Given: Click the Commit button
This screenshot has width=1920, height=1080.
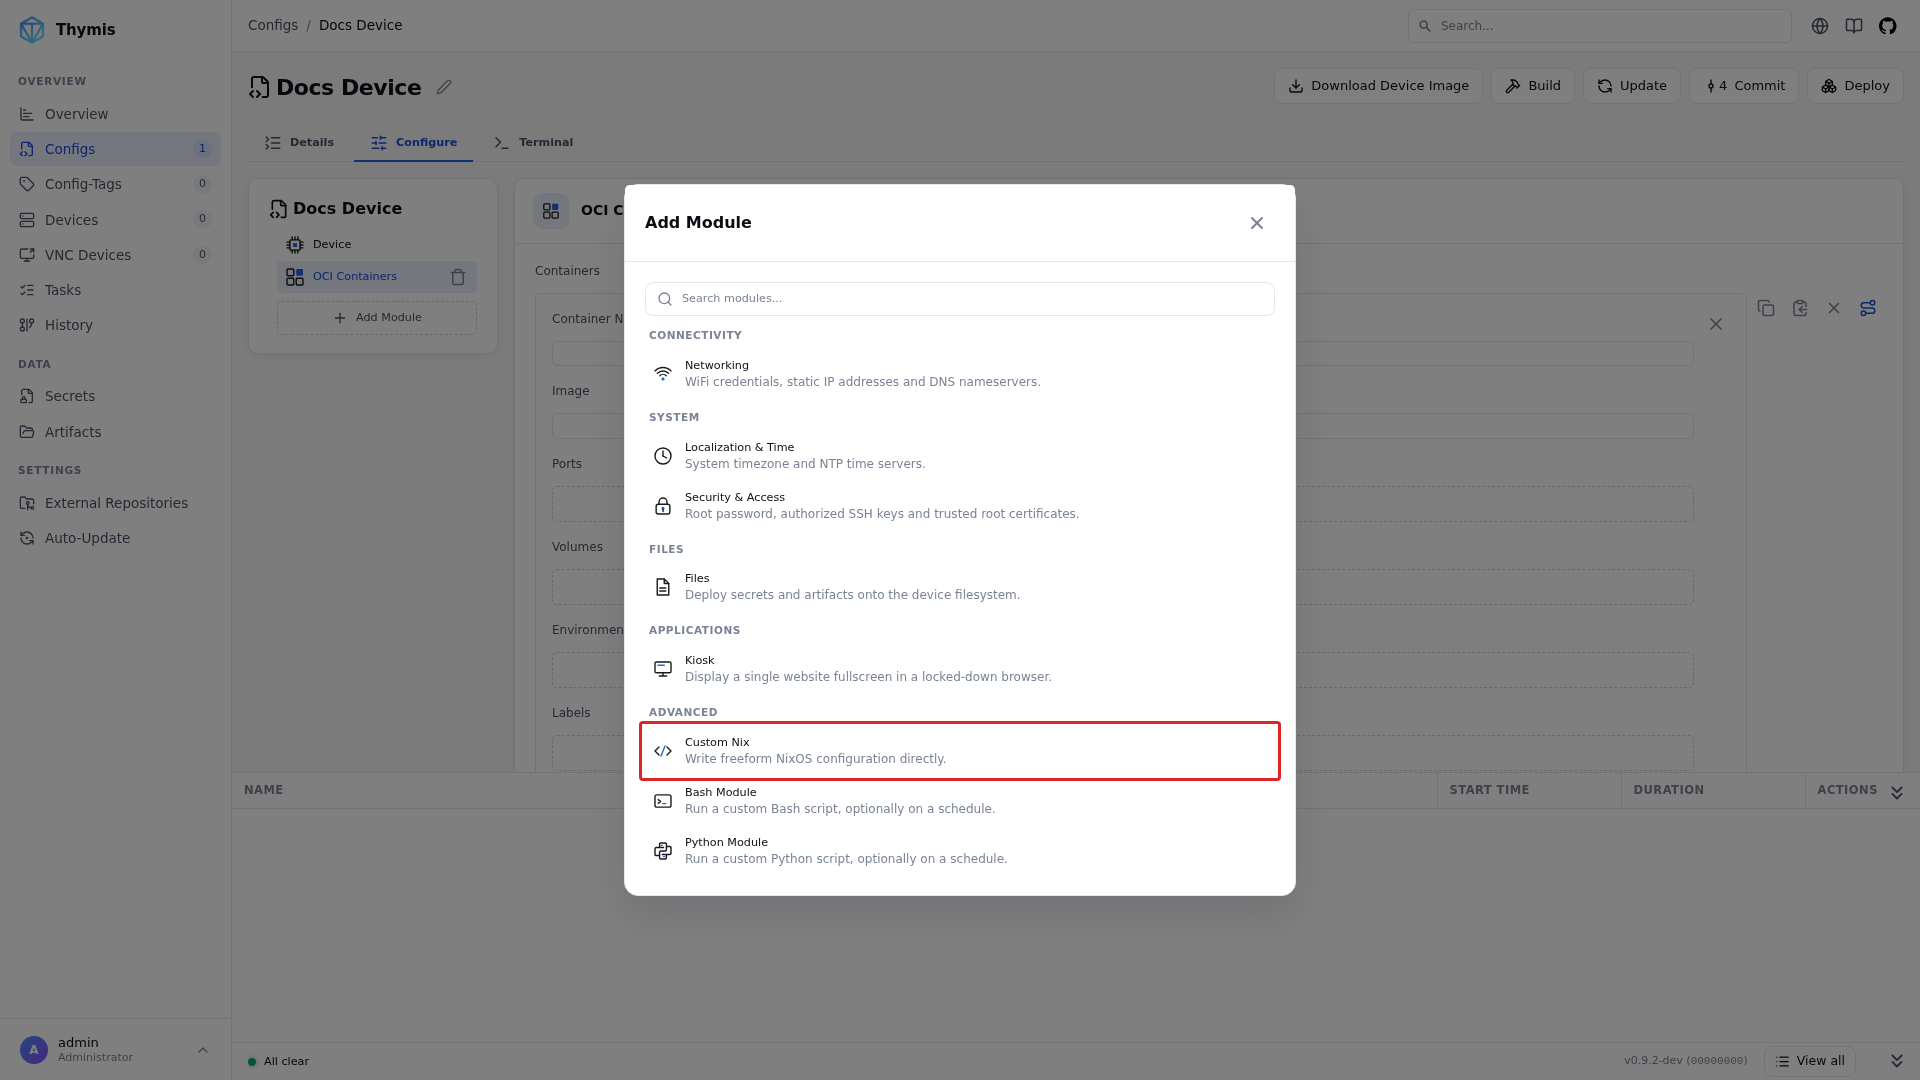Looking at the screenshot, I should coord(1744,86).
